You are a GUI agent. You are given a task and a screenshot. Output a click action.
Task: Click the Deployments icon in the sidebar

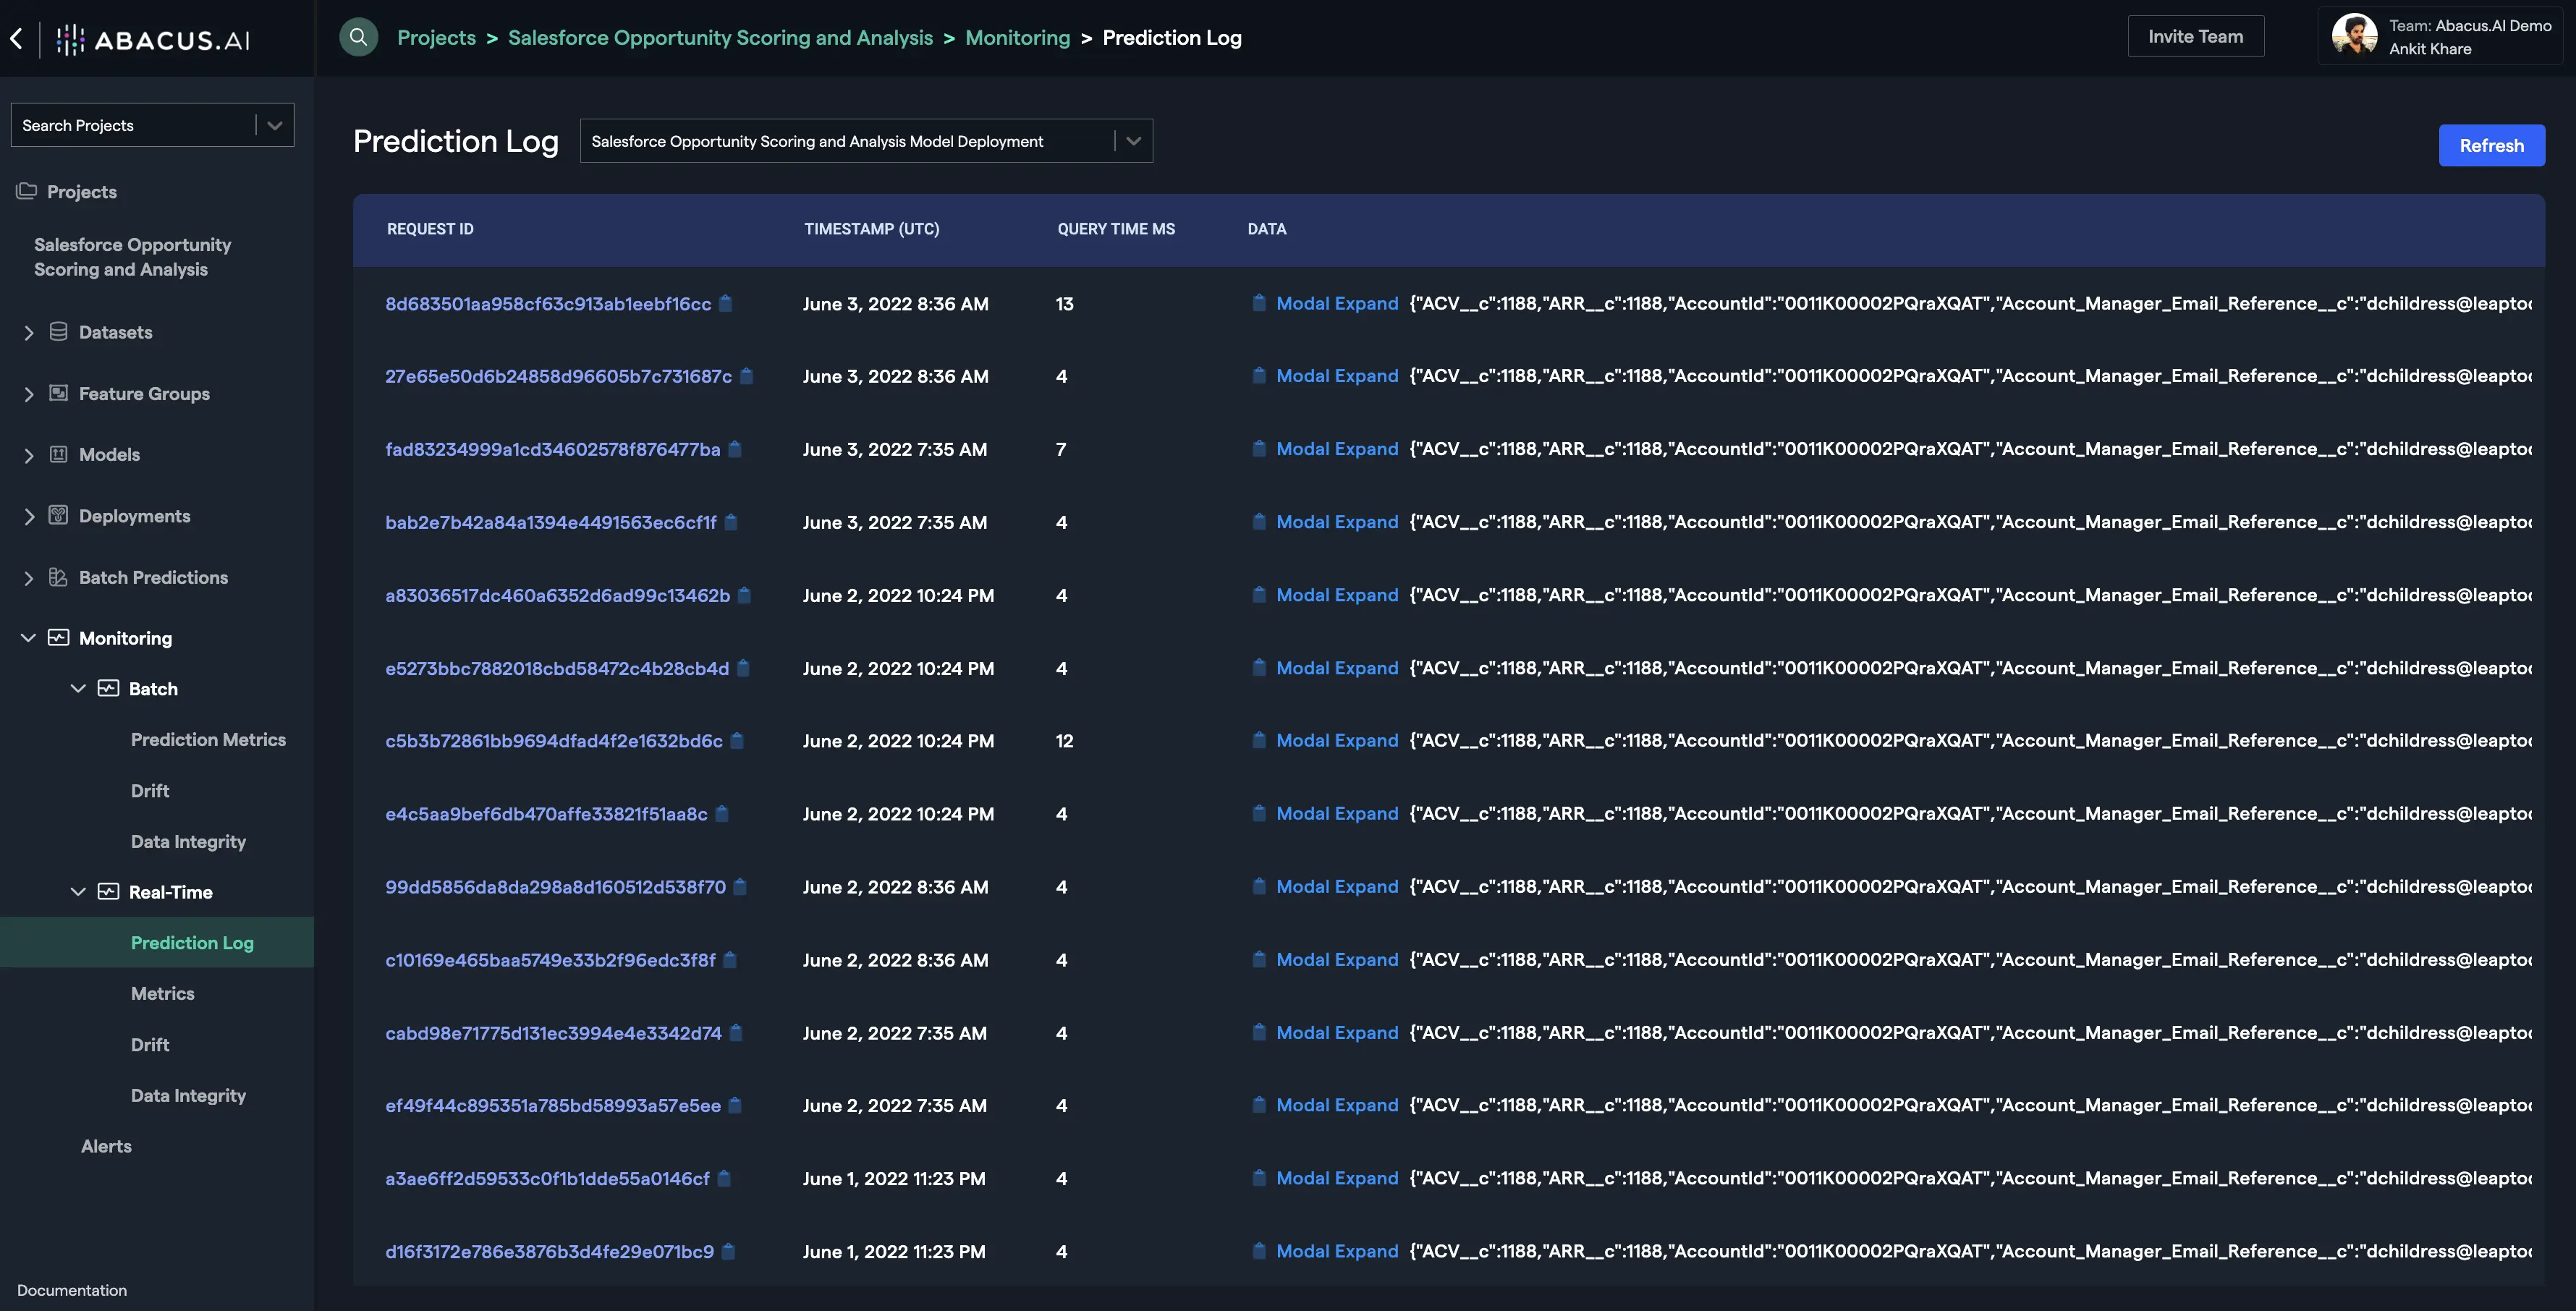click(58, 516)
